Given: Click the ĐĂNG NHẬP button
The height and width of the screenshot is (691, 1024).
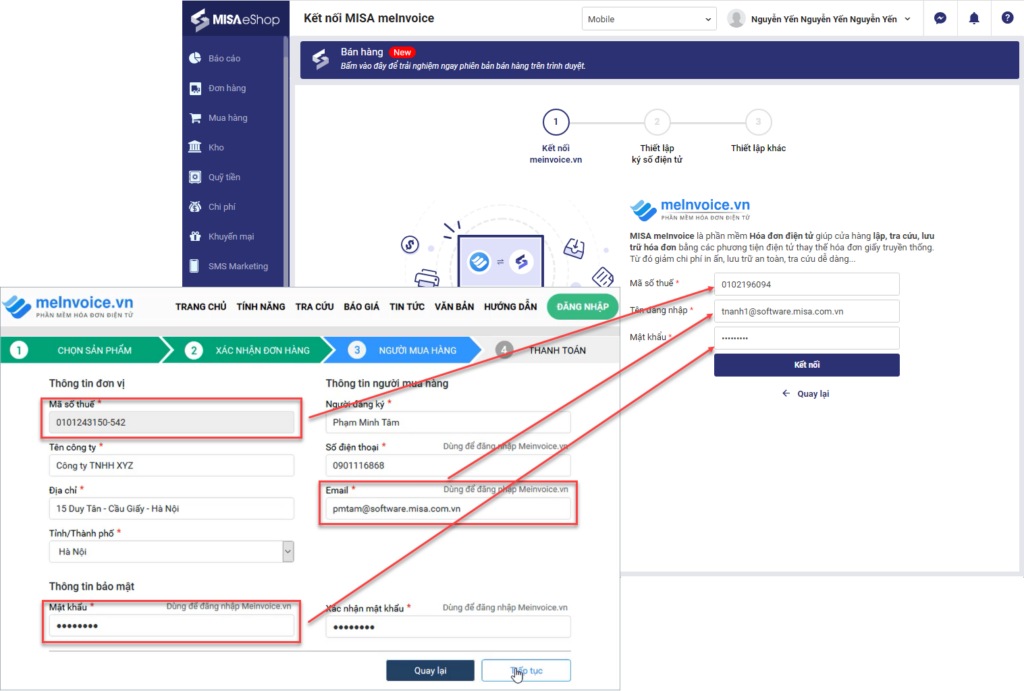Looking at the screenshot, I should tap(583, 306).
